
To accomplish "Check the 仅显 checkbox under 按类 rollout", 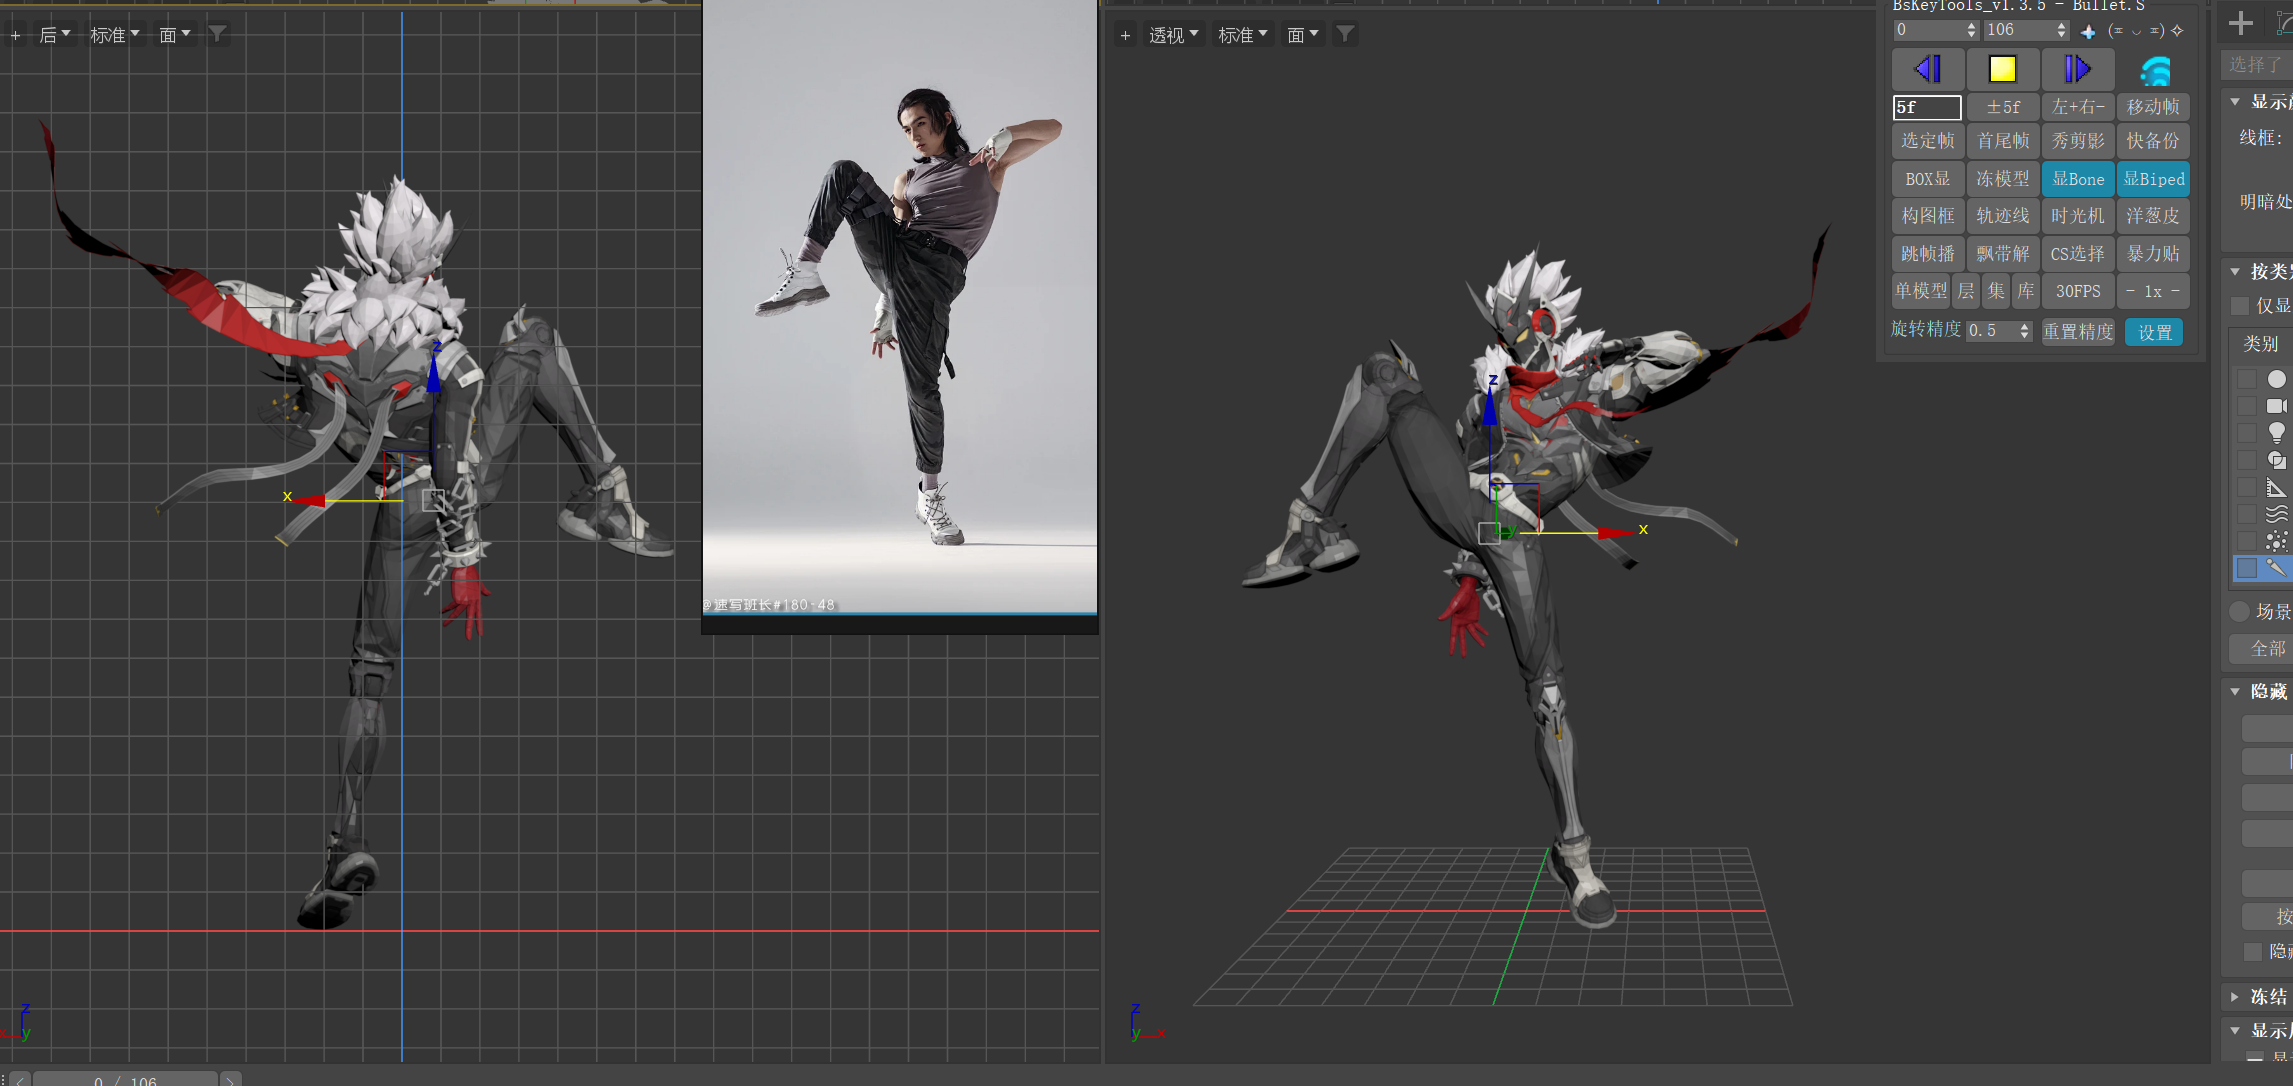I will [x=2240, y=305].
